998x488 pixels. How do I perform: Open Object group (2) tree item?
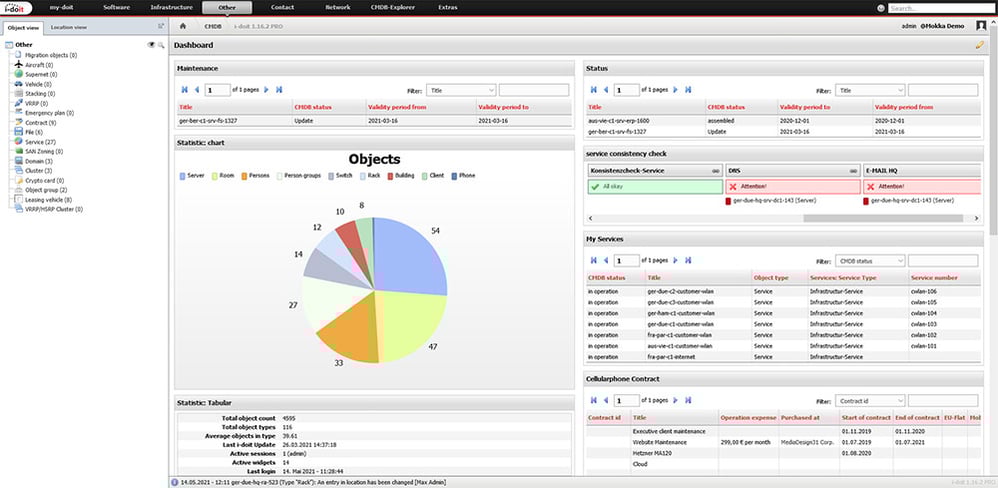click(46, 190)
